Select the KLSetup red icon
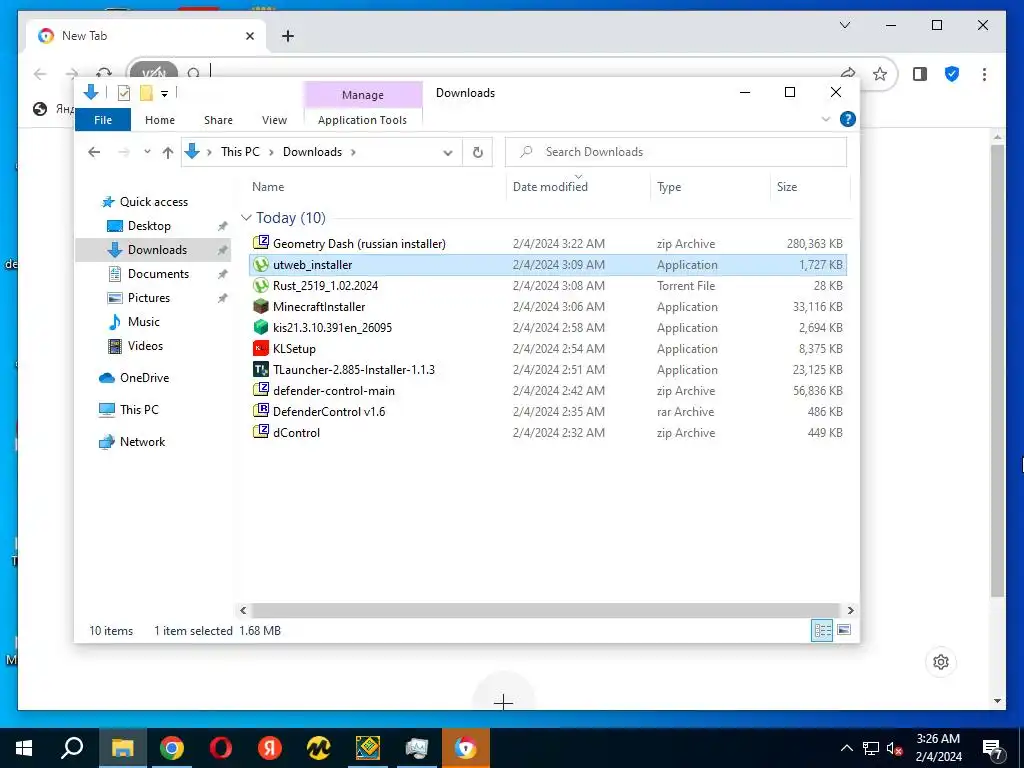This screenshot has height=768, width=1024. [x=261, y=348]
